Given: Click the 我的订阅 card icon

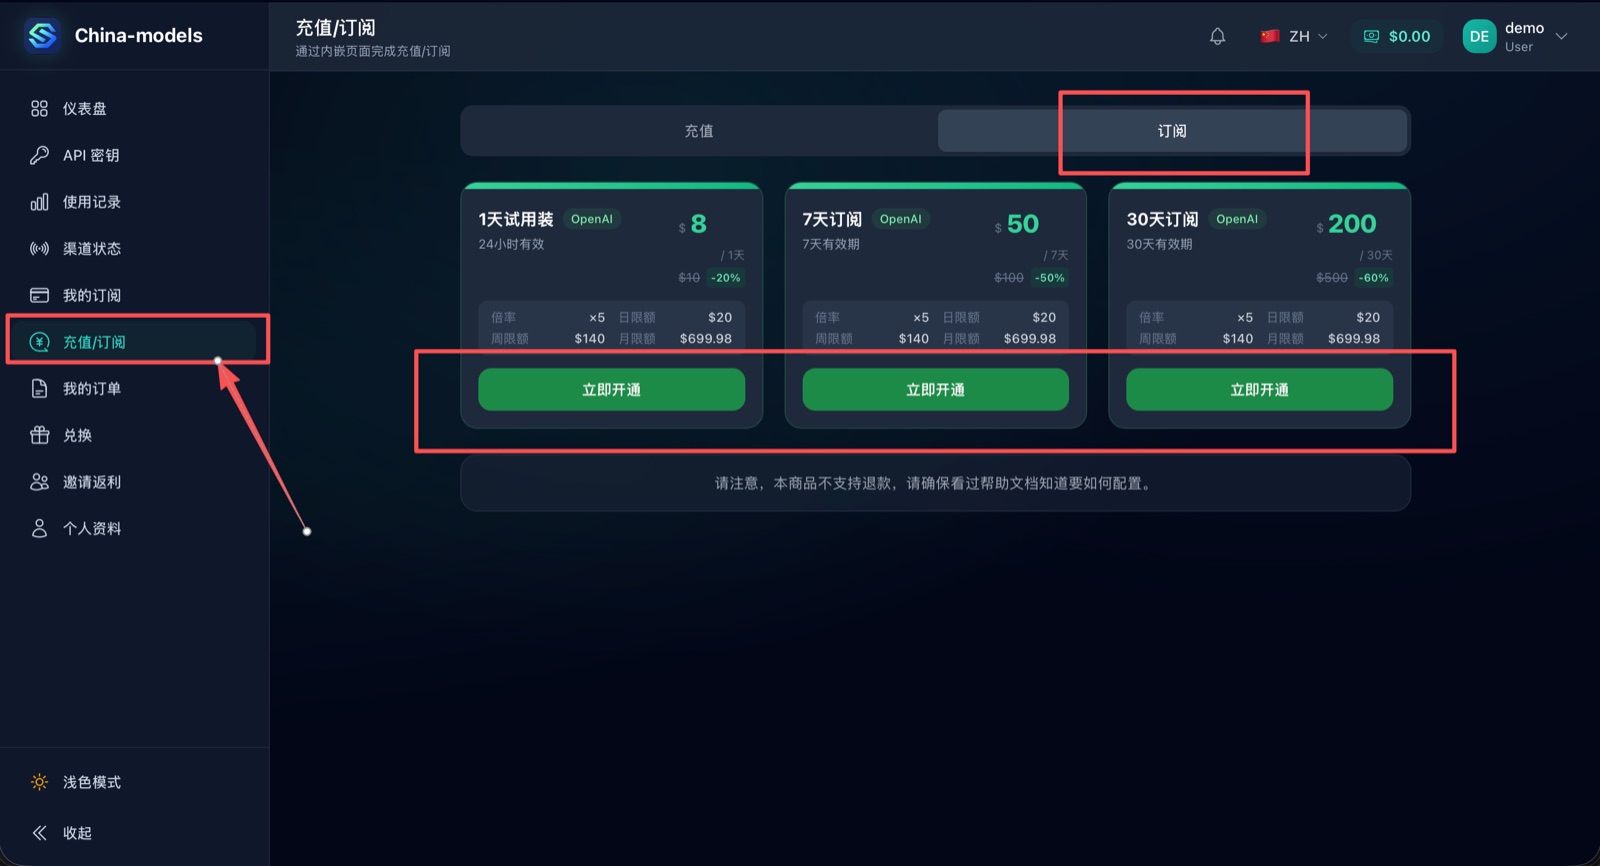Looking at the screenshot, I should [39, 295].
